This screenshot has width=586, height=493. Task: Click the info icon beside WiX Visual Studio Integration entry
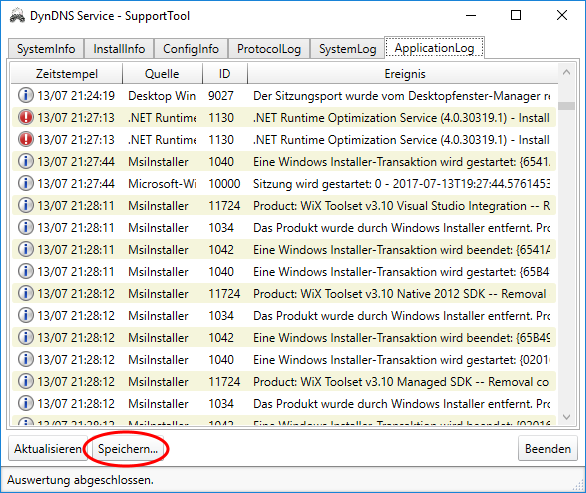pyautogui.click(x=26, y=205)
